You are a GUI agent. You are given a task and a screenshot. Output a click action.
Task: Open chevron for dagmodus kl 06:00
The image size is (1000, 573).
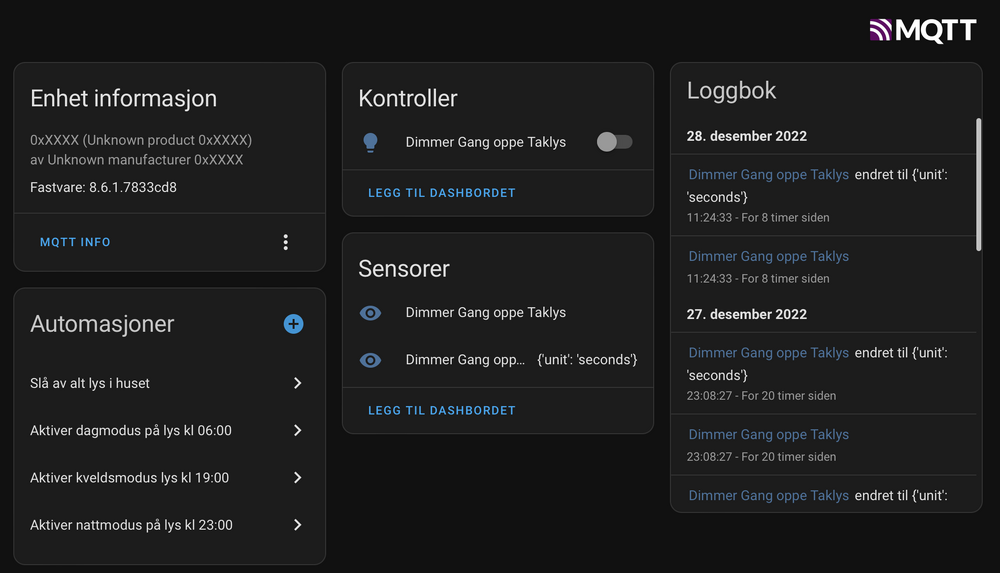[x=297, y=430]
